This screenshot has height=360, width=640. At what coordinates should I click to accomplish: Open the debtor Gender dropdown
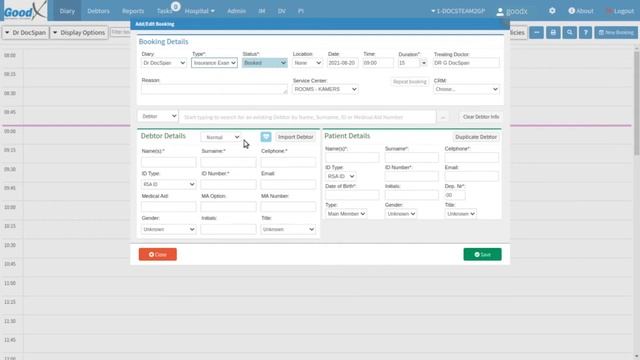(x=169, y=229)
